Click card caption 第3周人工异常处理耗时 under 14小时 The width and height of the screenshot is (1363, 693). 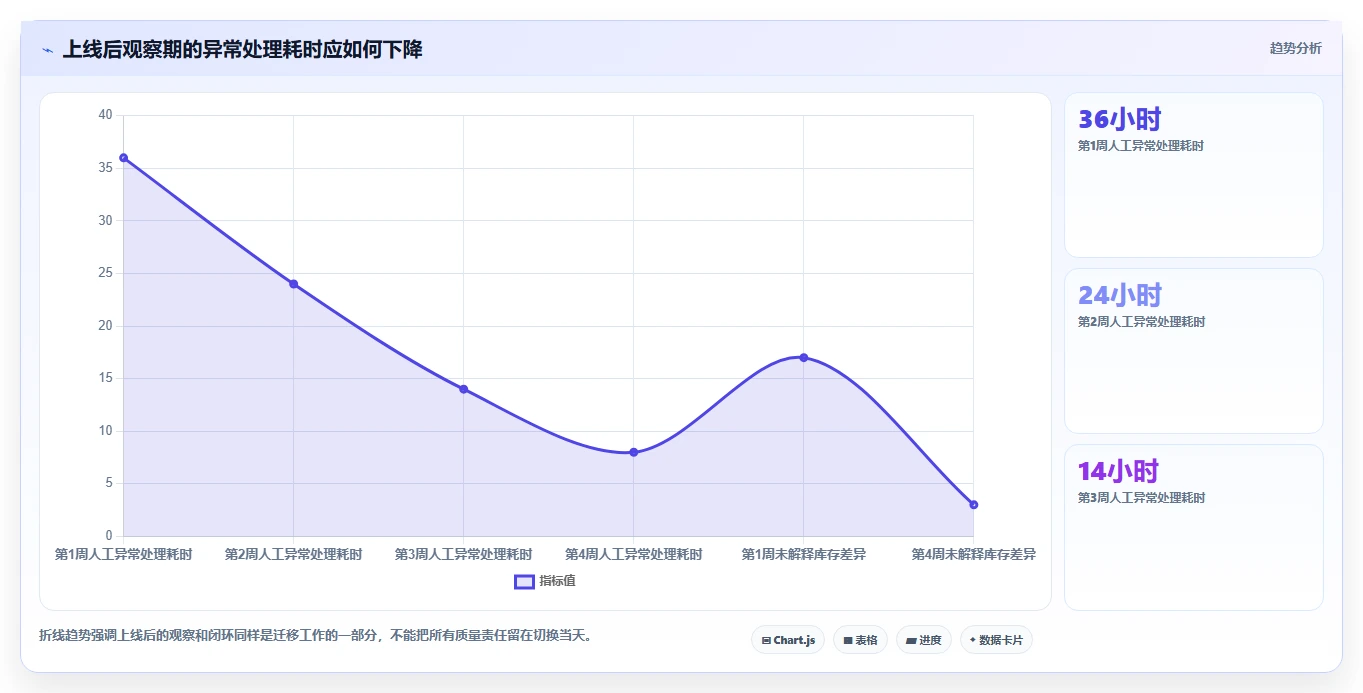click(x=1141, y=498)
